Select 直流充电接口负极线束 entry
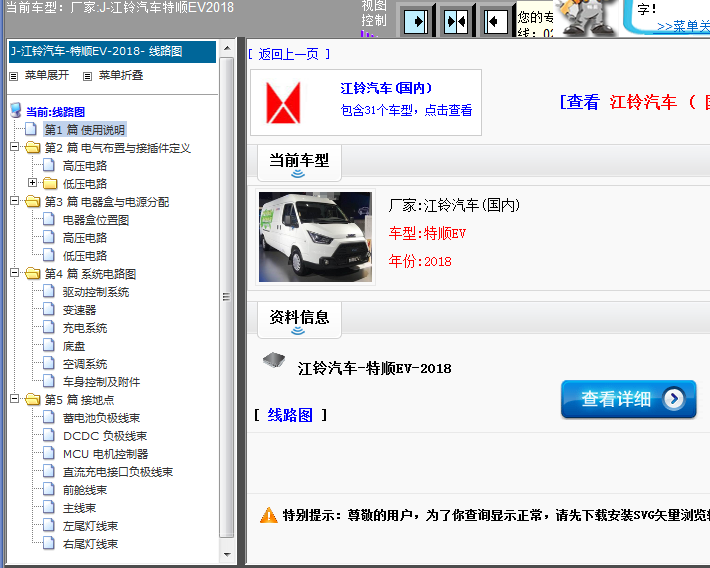Image resolution: width=710 pixels, height=568 pixels. [118, 472]
